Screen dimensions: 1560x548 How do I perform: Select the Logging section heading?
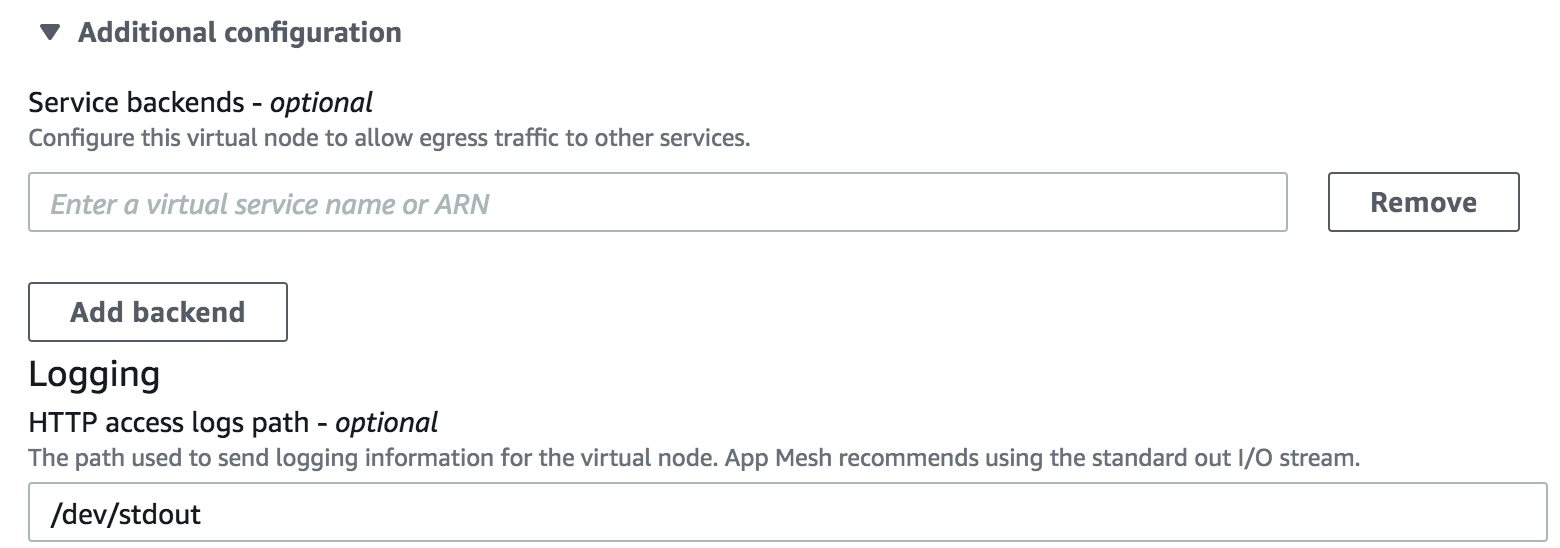click(x=94, y=374)
